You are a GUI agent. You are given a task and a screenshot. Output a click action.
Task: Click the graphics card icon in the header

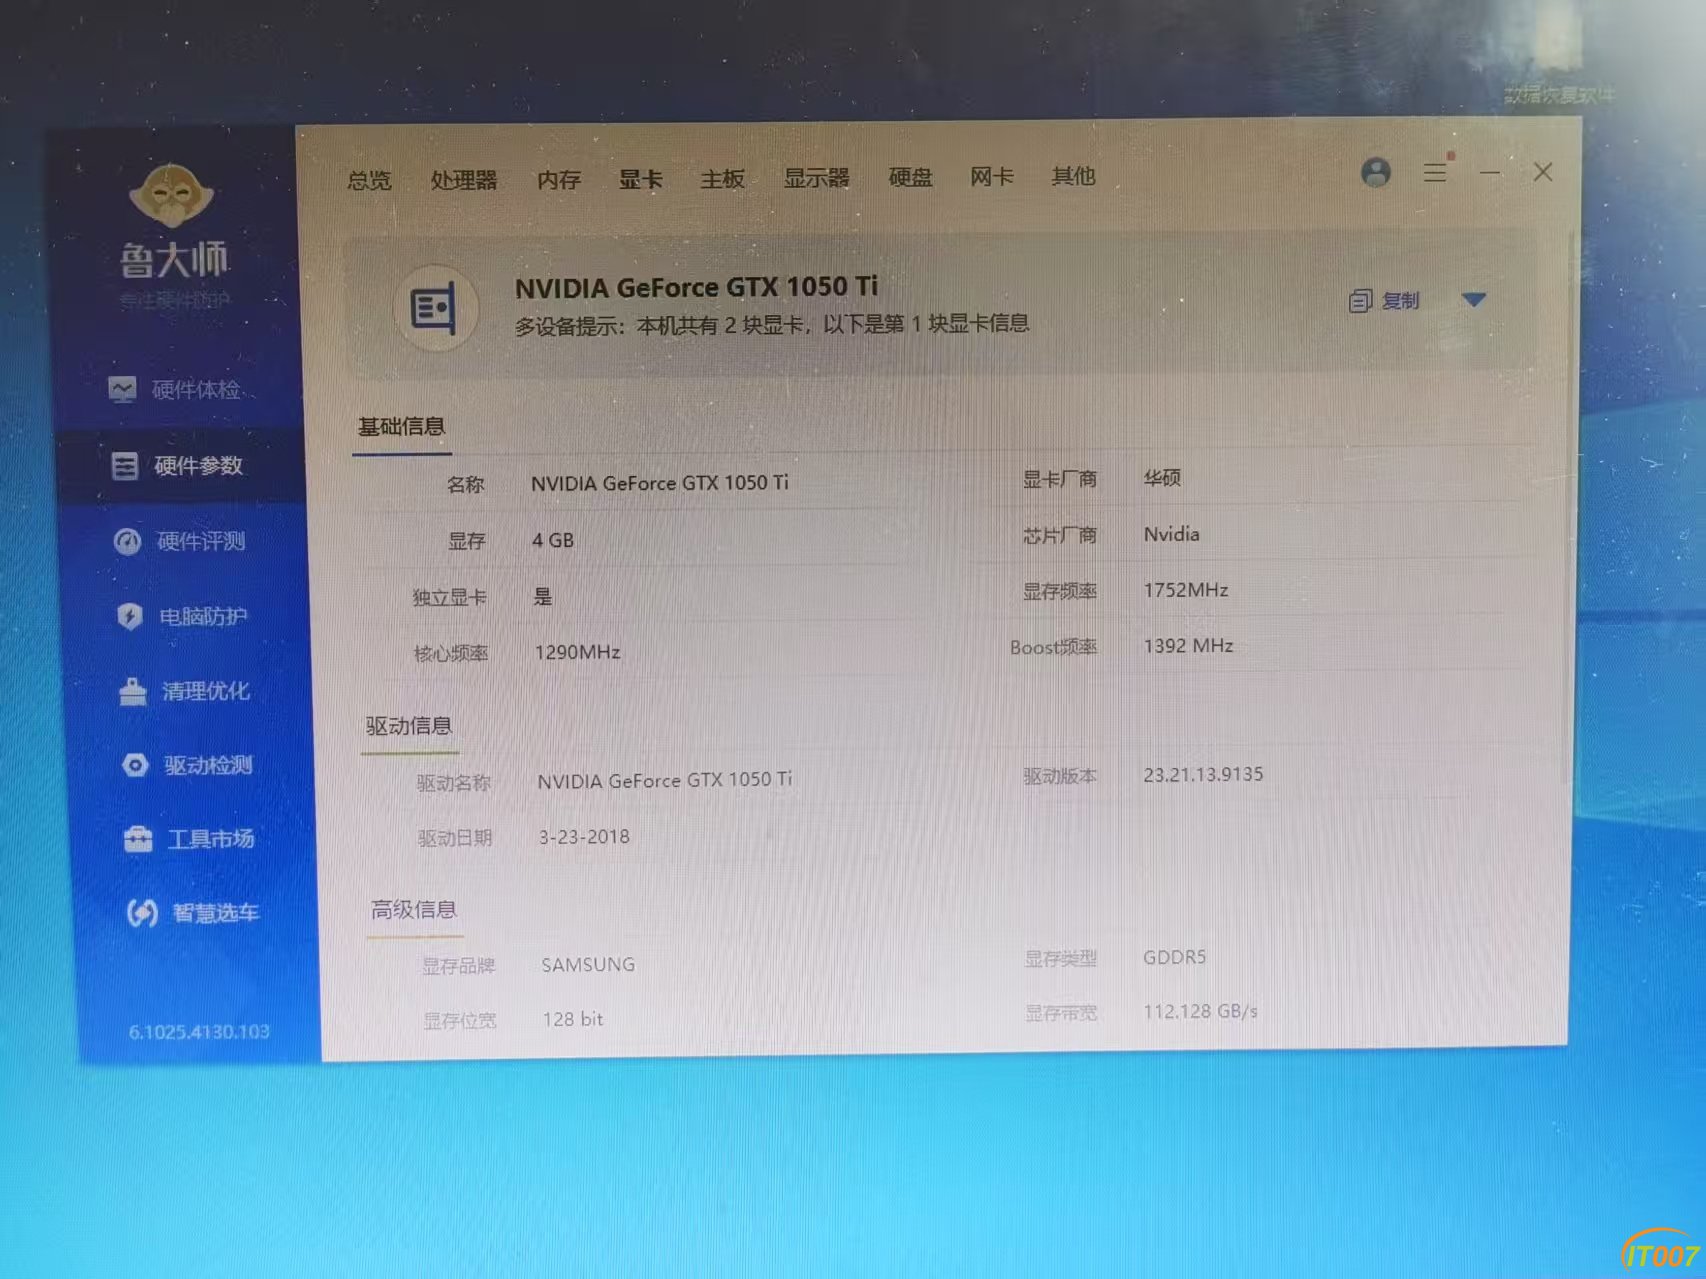pyautogui.click(x=435, y=307)
